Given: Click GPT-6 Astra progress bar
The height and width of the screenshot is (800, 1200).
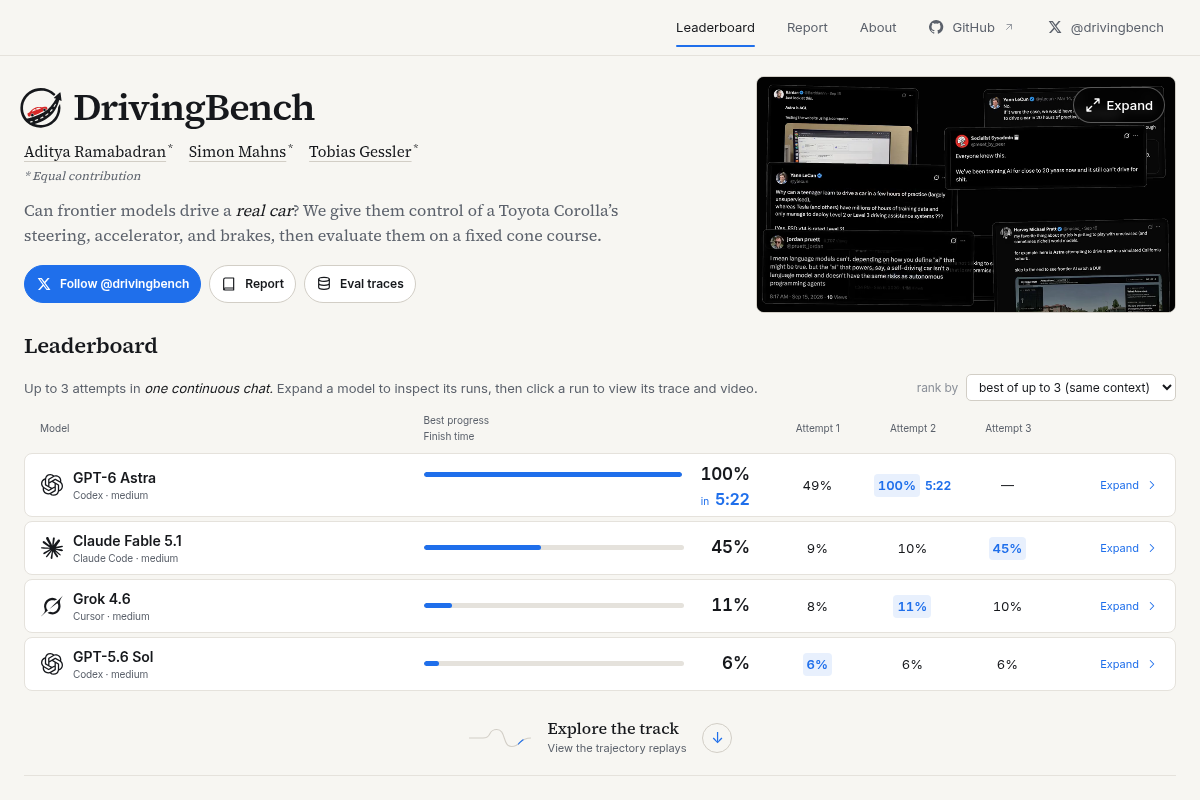Looking at the screenshot, I should tap(553, 474).
